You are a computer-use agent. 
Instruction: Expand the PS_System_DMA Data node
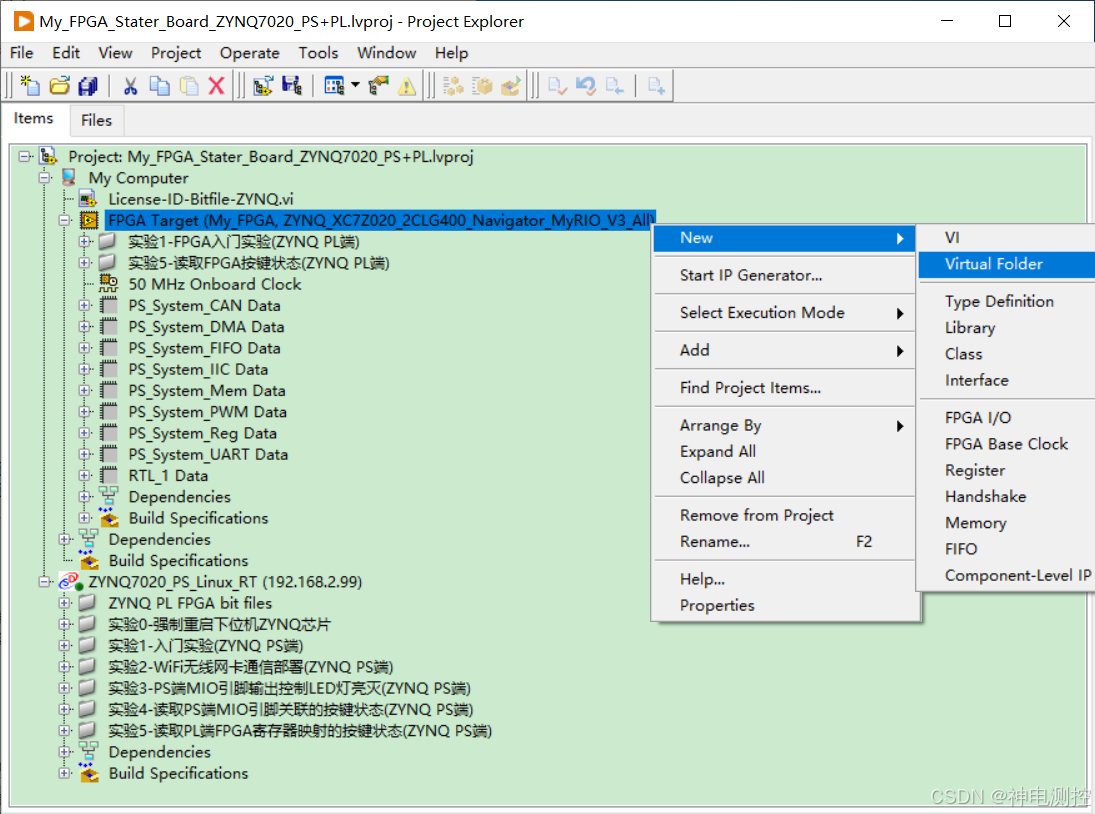pyautogui.click(x=84, y=327)
